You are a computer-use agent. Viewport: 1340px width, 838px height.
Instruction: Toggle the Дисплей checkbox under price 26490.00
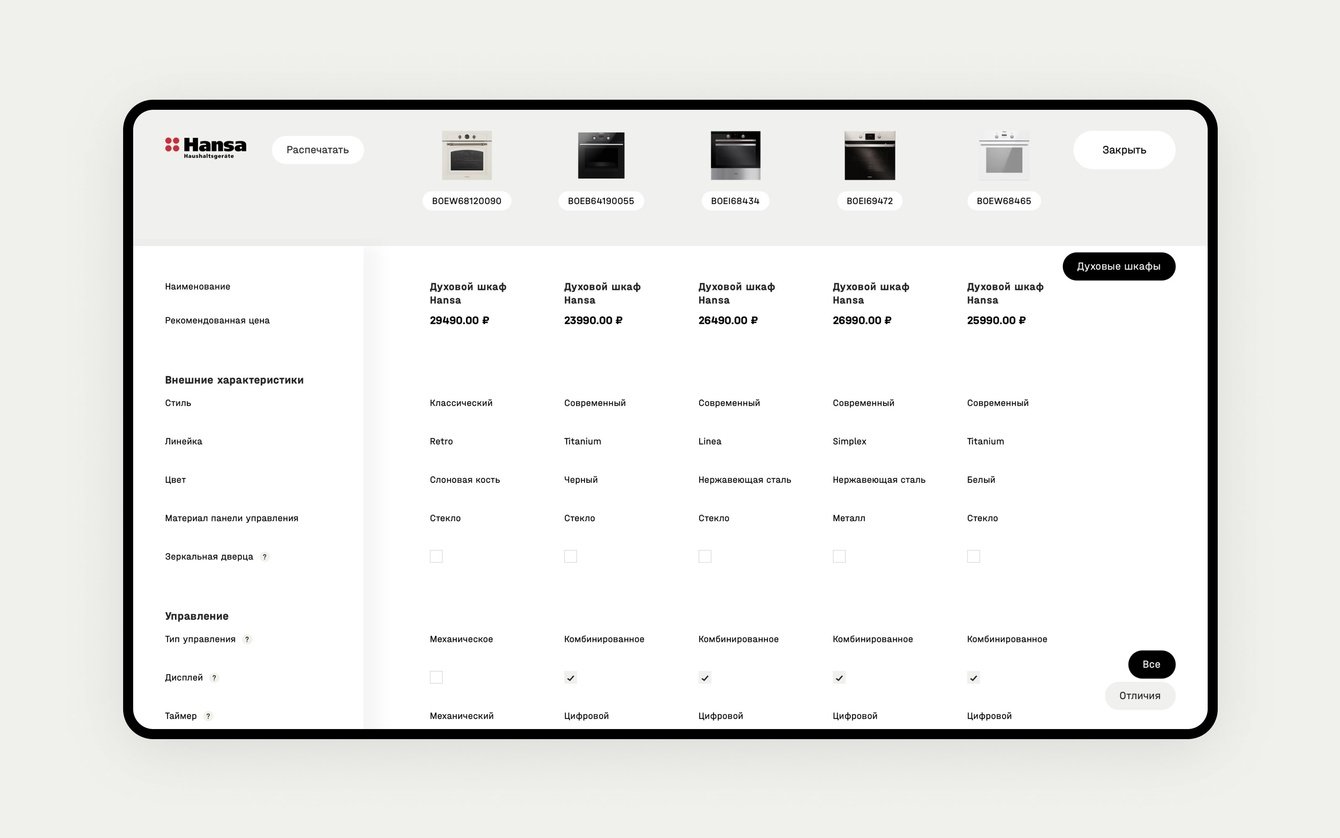click(x=705, y=678)
